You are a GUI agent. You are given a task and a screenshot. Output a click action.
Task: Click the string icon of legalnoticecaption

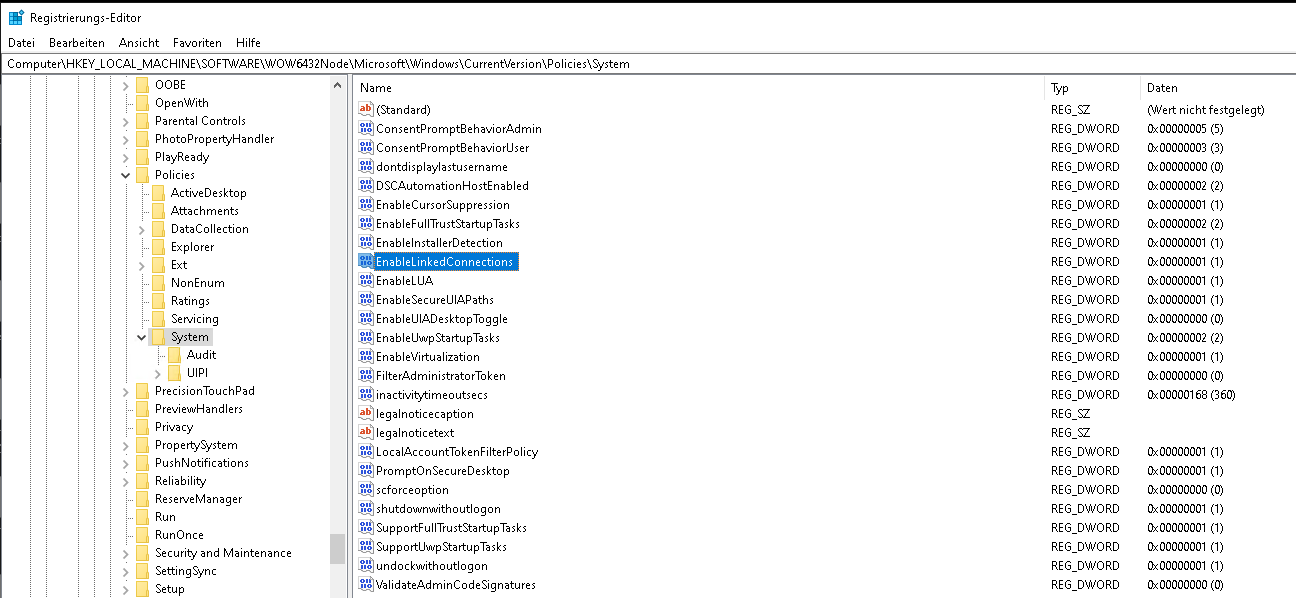click(x=365, y=413)
